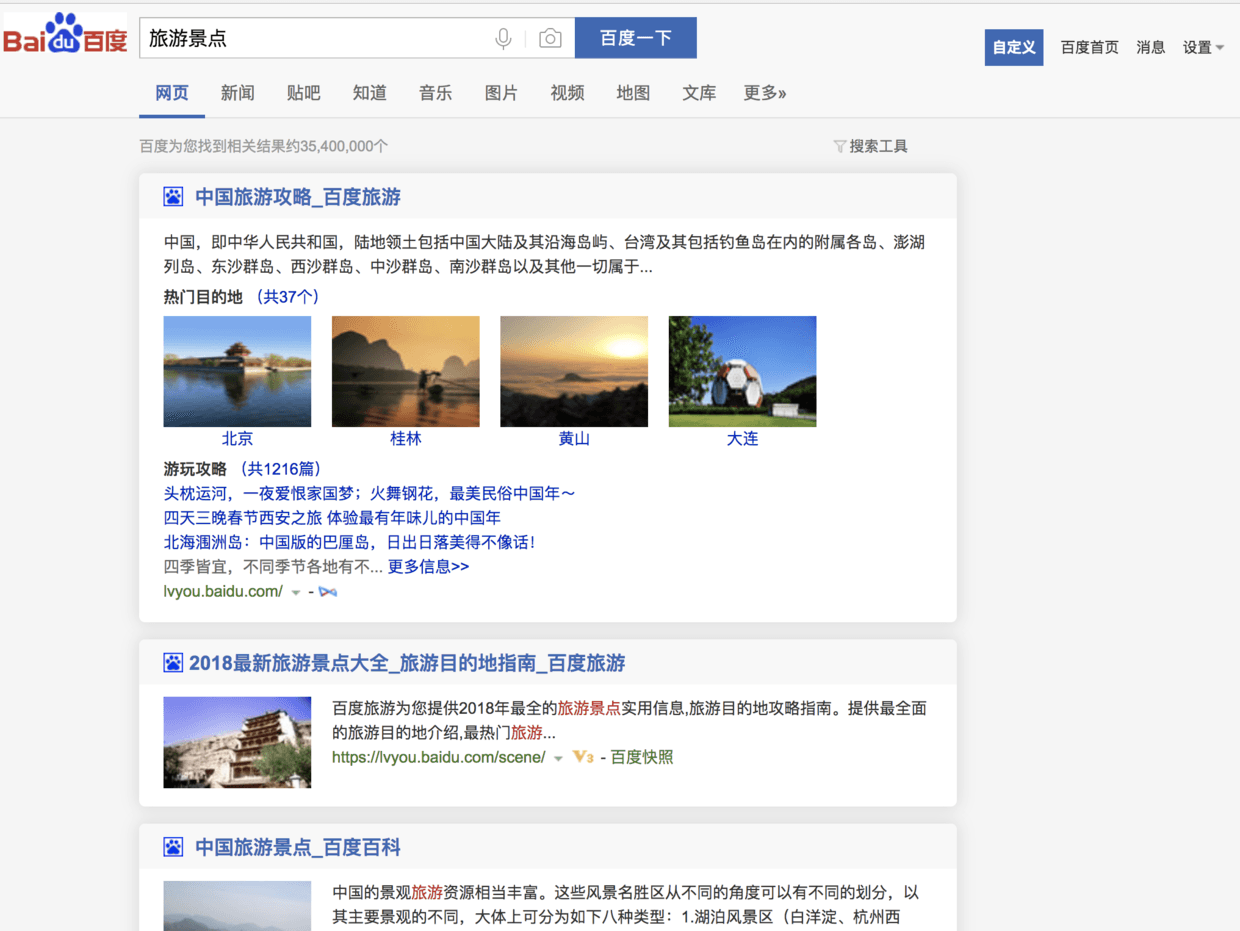Click the 共1216篇 guides link
The width and height of the screenshot is (1240, 931).
click(281, 469)
